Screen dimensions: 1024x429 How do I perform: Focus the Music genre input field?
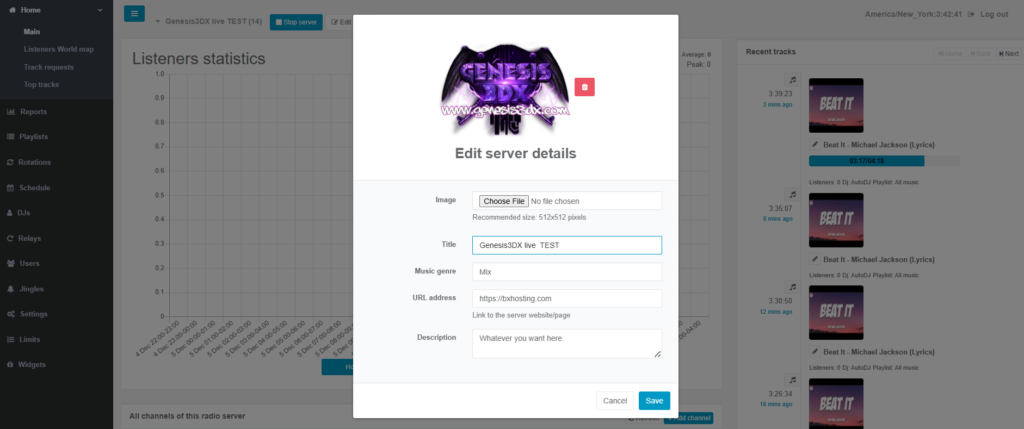(x=566, y=271)
